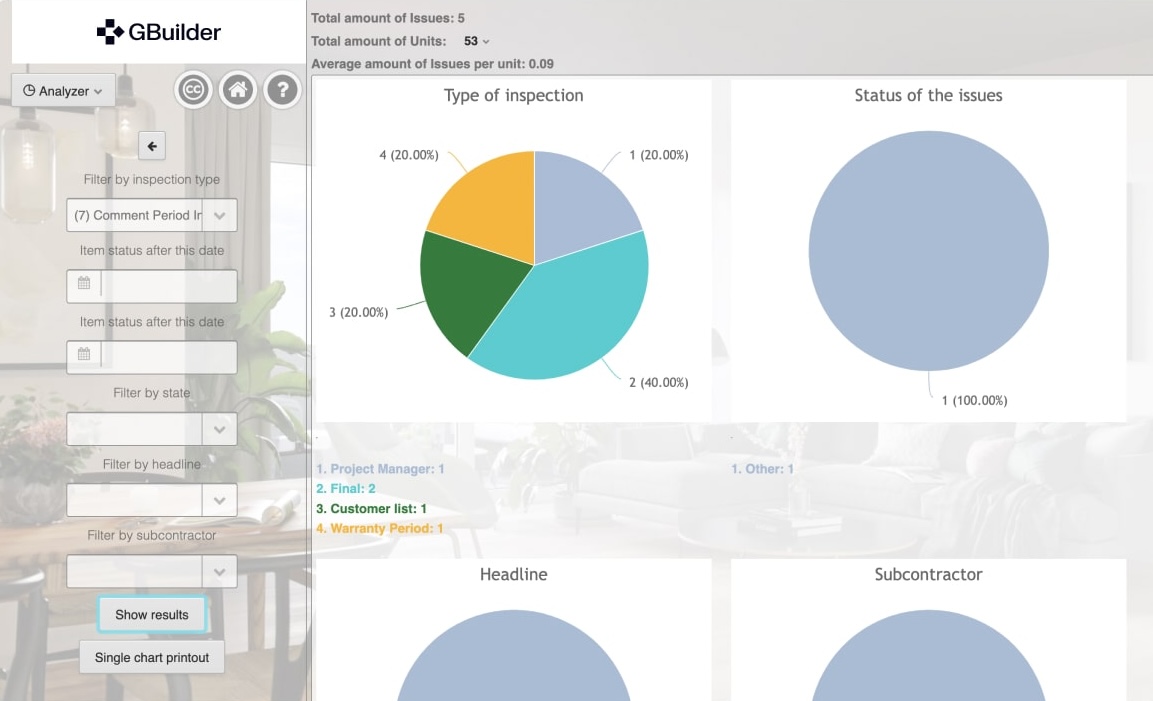Click calendar icon of second date field
Screen dimensions: 1153x701
tap(84, 355)
